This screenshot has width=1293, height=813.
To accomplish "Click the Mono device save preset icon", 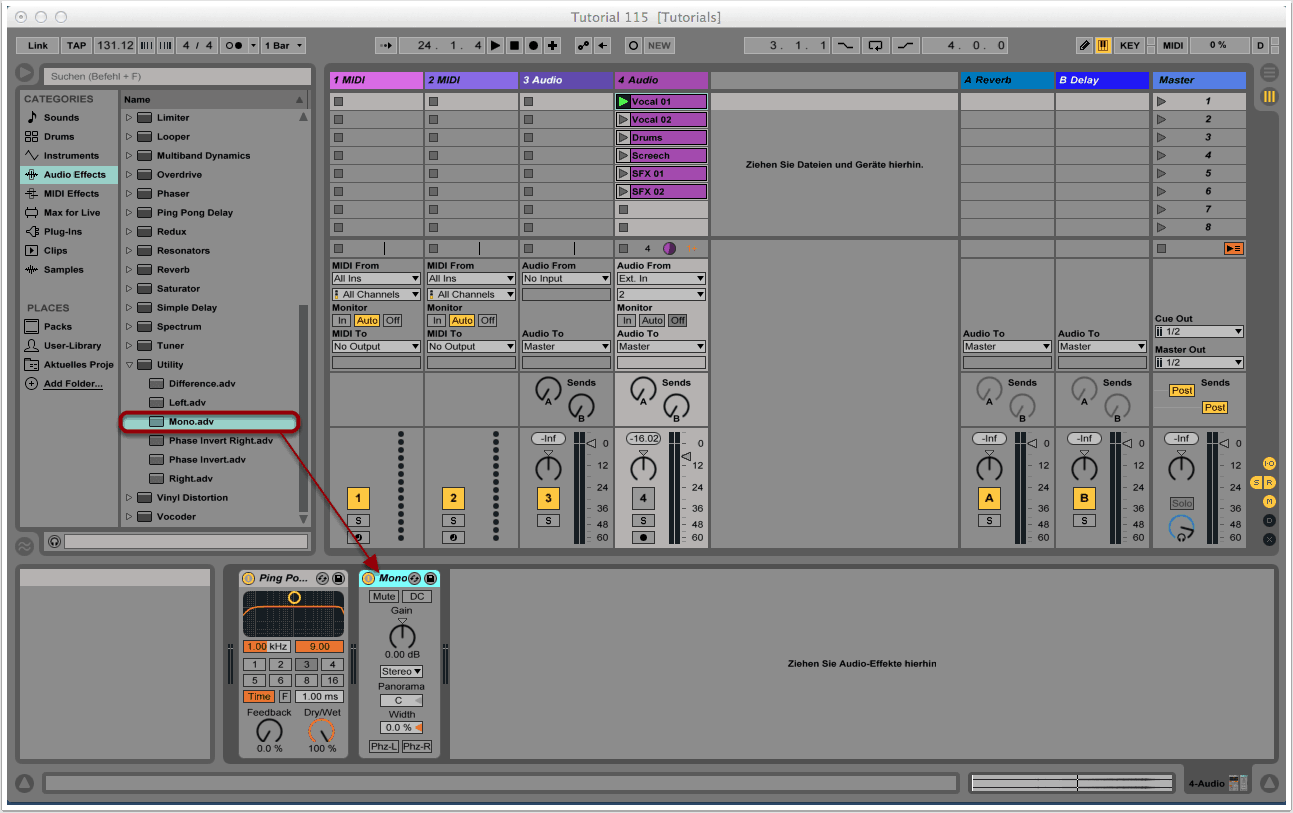I will (430, 579).
